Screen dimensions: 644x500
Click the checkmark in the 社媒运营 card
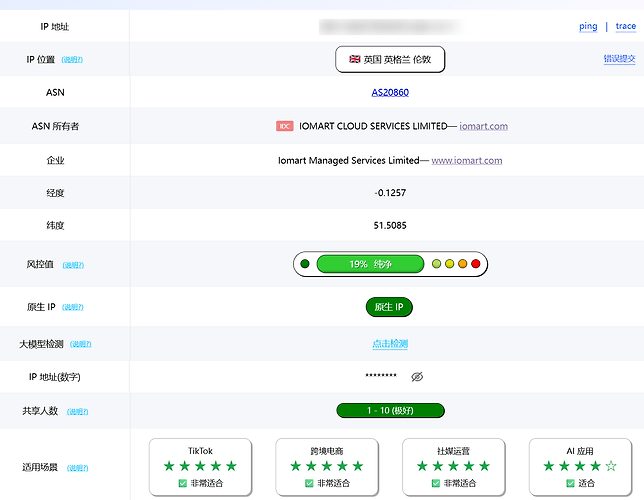click(436, 484)
